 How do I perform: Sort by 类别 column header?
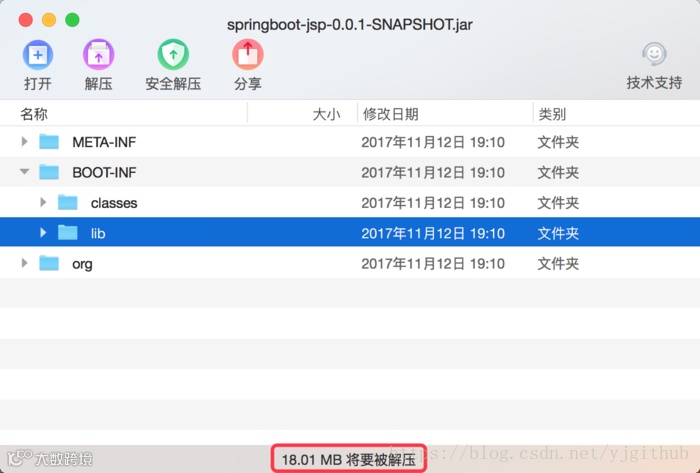pos(552,114)
